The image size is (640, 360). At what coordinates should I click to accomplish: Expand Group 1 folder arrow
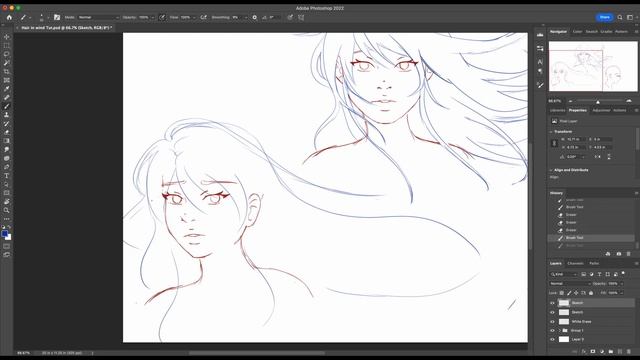[x=560, y=331]
